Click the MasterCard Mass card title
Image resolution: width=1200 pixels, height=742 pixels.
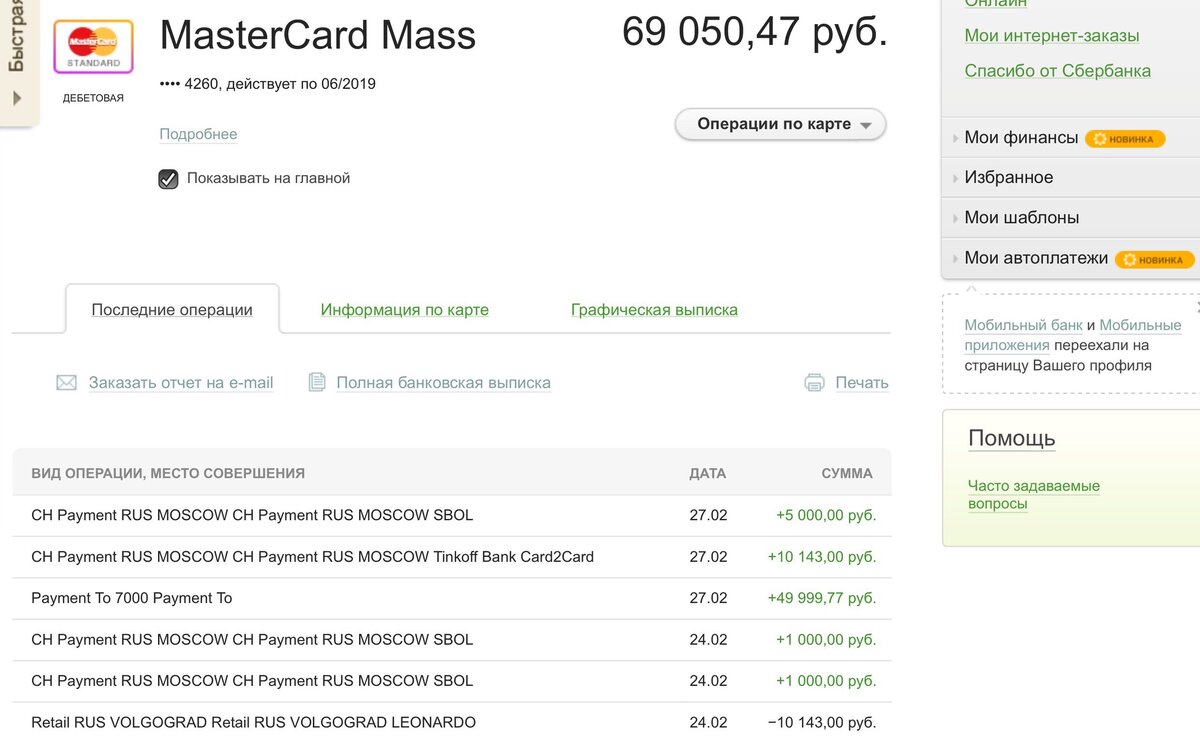[x=318, y=36]
